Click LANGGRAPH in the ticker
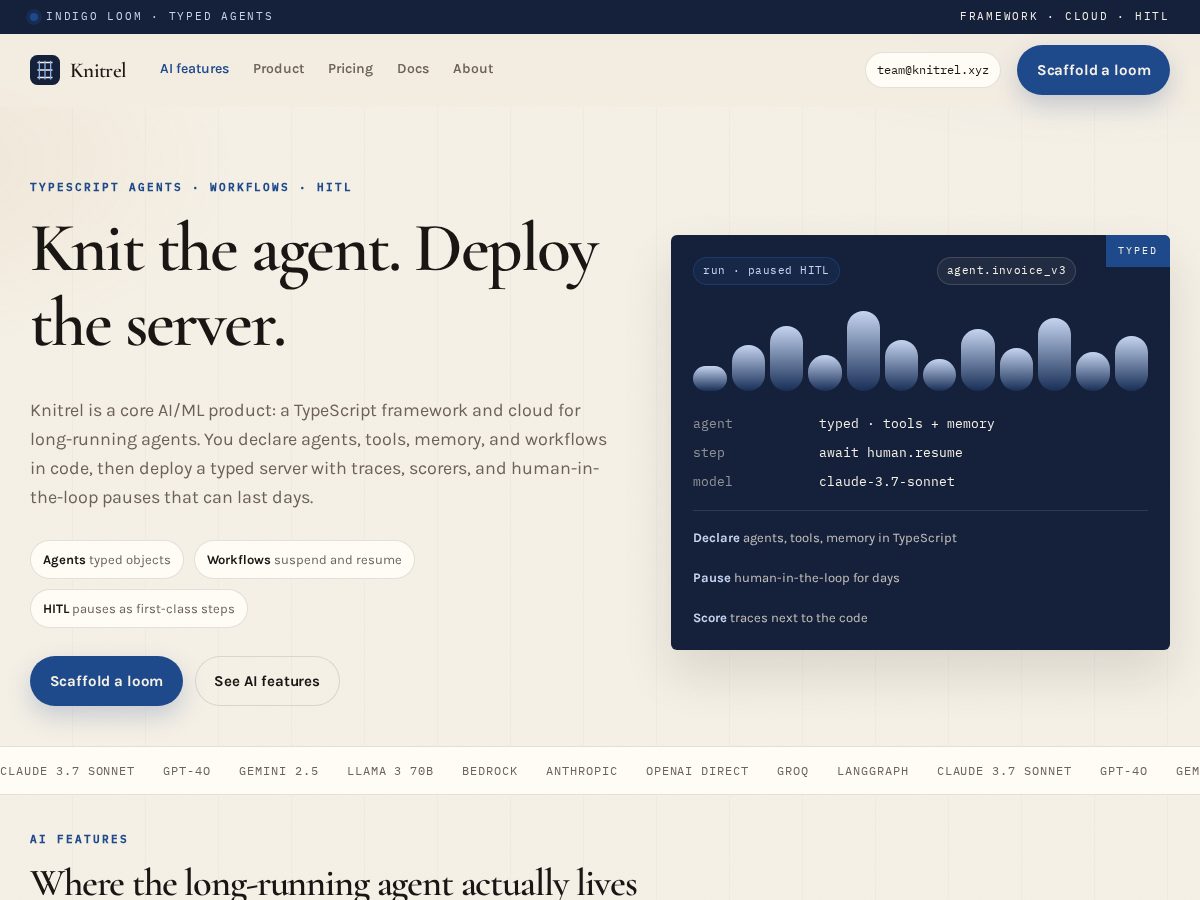This screenshot has height=900, width=1200. click(x=873, y=771)
